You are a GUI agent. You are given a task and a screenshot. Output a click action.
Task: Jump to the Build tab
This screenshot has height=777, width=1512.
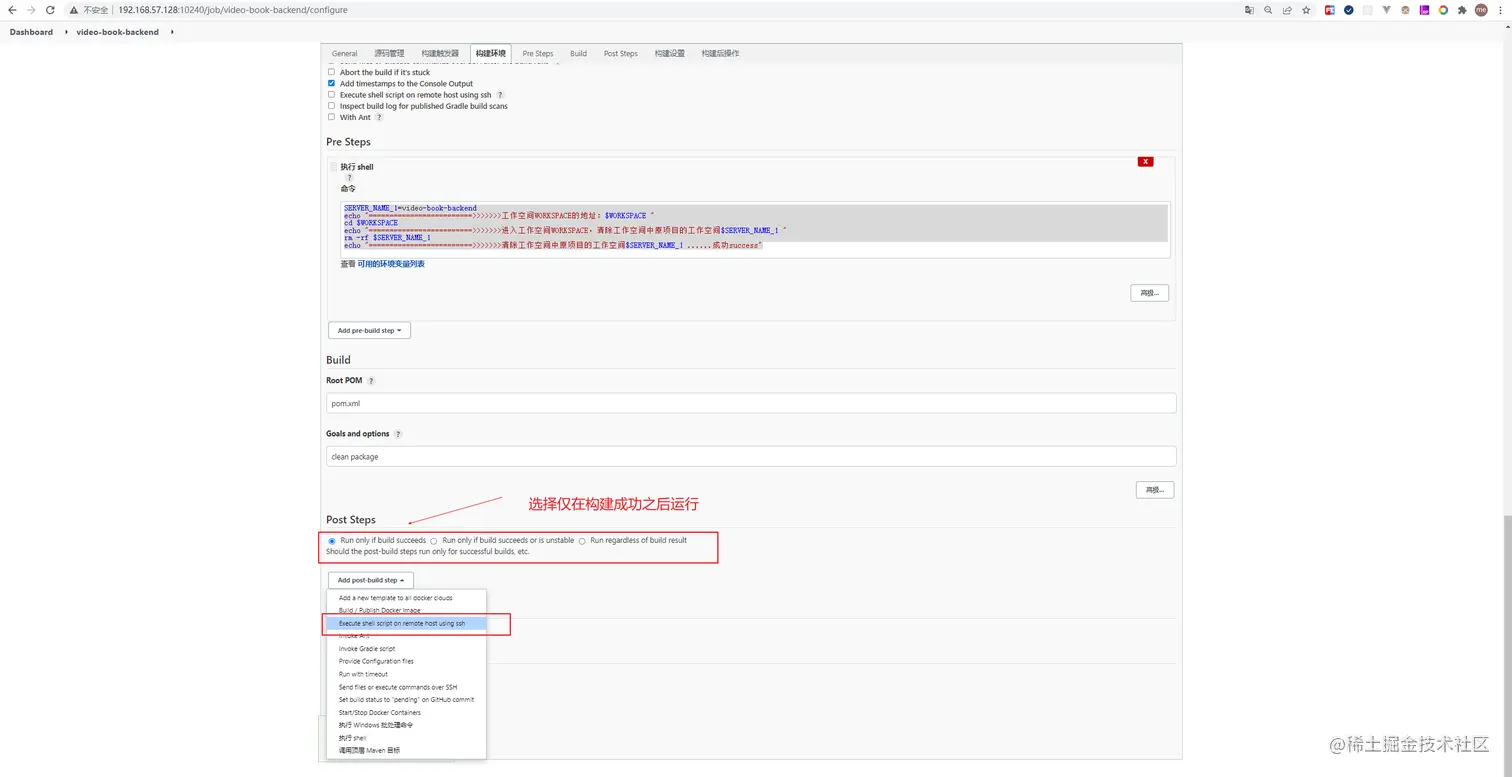pos(578,53)
